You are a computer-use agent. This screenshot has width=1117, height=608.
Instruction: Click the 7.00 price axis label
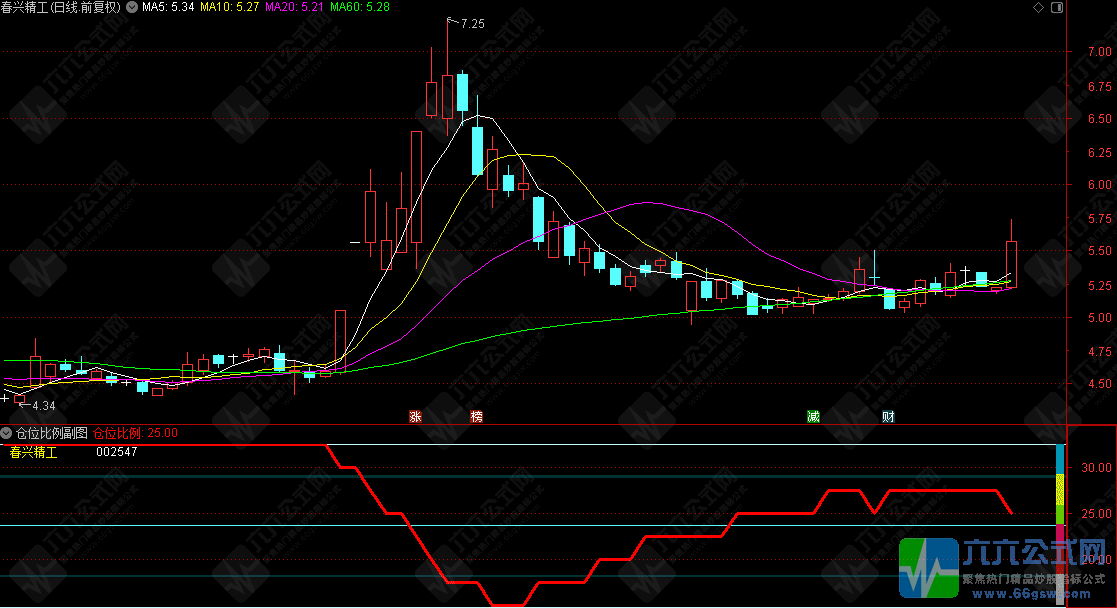point(1100,51)
